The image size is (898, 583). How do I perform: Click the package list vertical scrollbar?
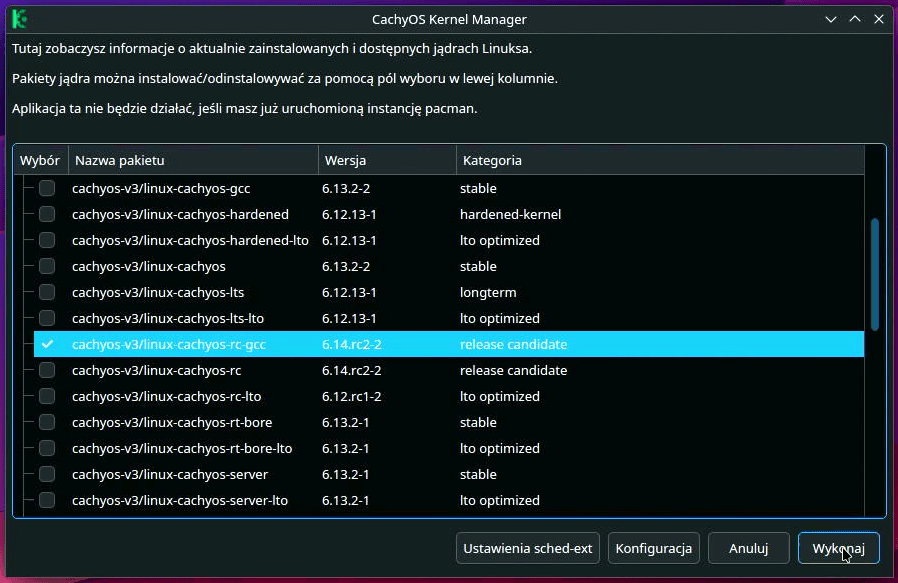[x=875, y=274]
